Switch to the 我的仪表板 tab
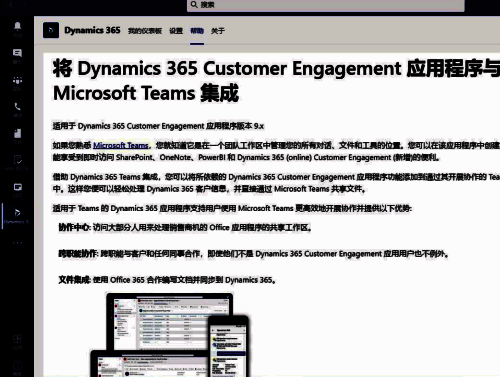Screen dimensions: 500x377 pos(145,31)
